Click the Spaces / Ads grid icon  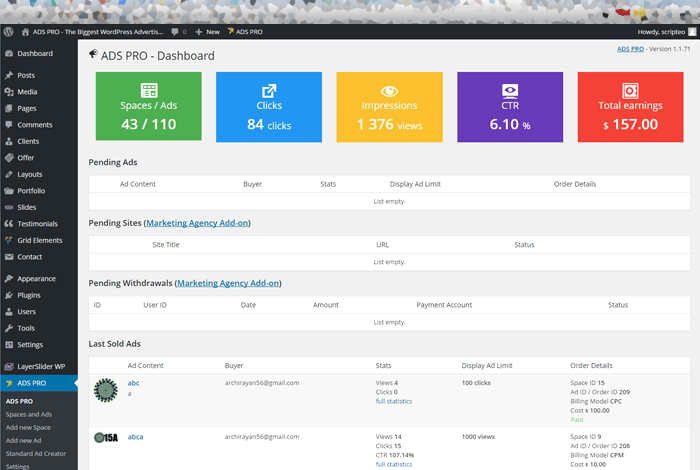tap(149, 90)
